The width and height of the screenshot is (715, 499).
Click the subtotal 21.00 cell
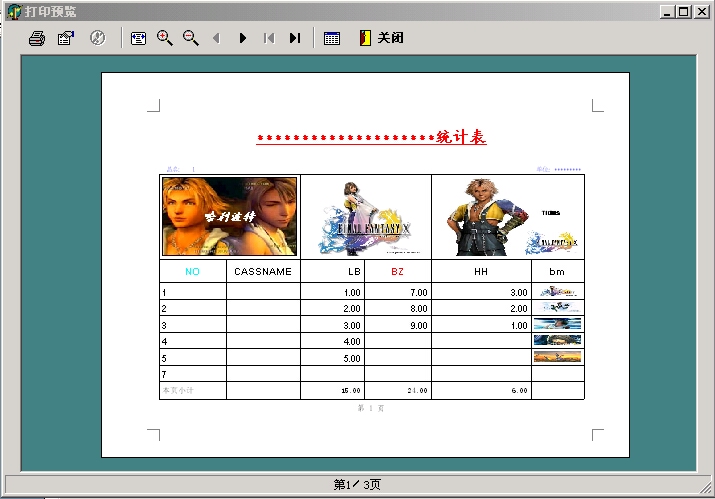click(398, 390)
